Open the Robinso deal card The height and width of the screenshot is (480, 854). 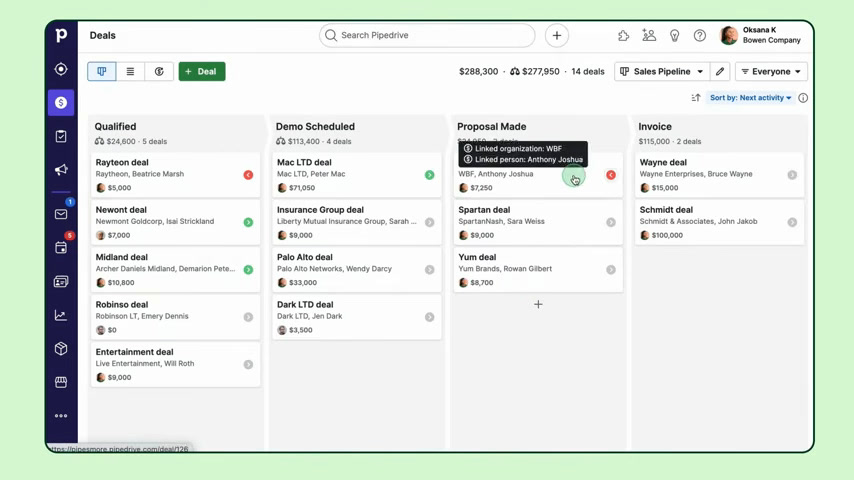coord(175,317)
